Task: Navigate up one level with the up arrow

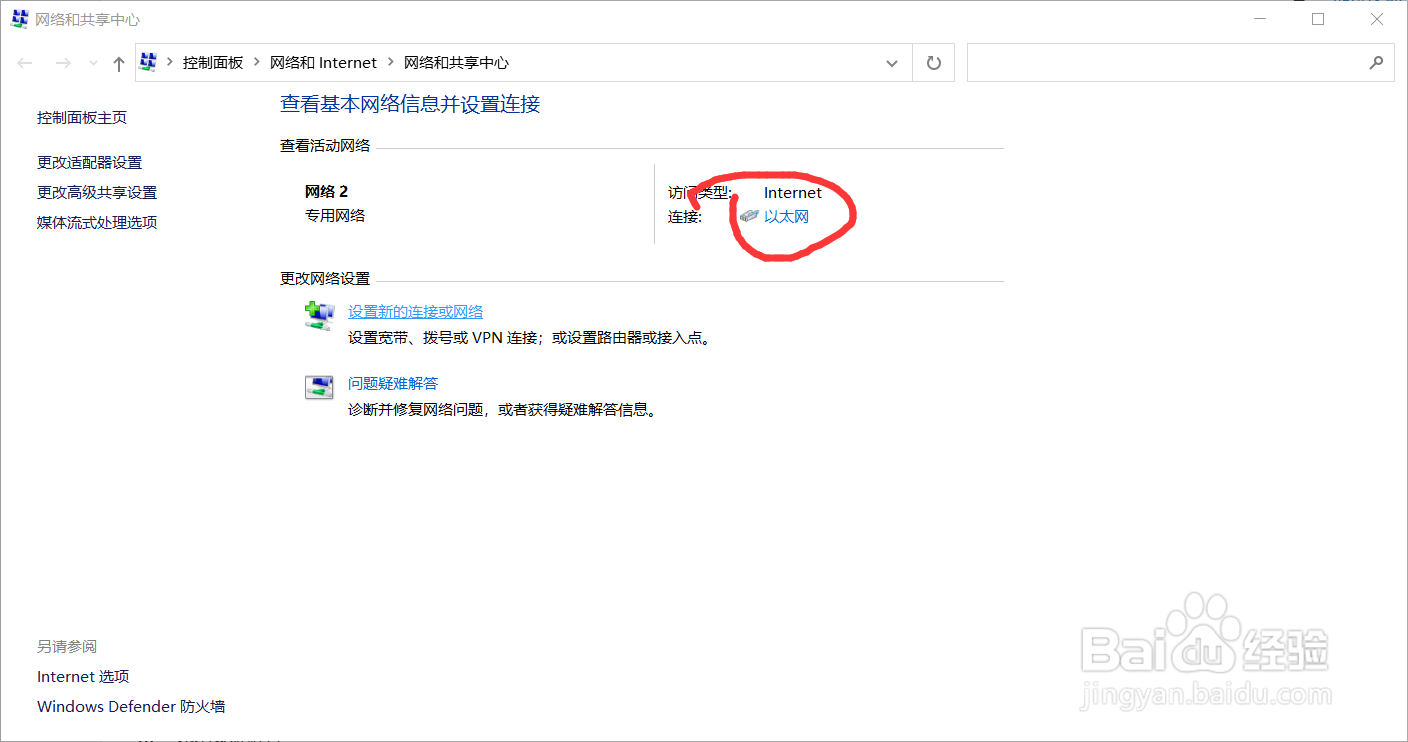Action: pos(117,62)
